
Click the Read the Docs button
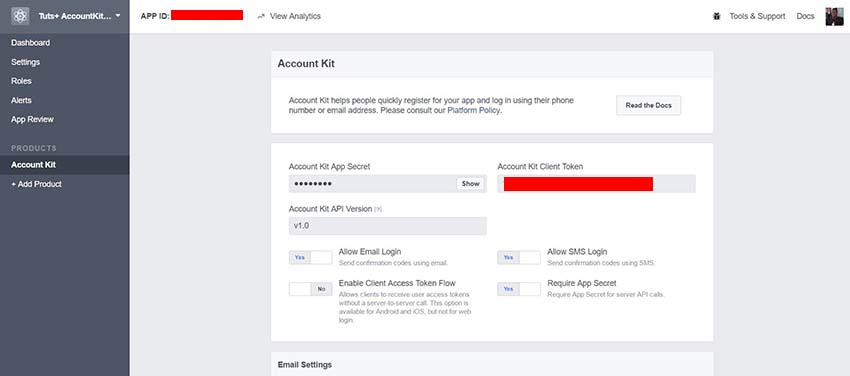[x=648, y=106]
